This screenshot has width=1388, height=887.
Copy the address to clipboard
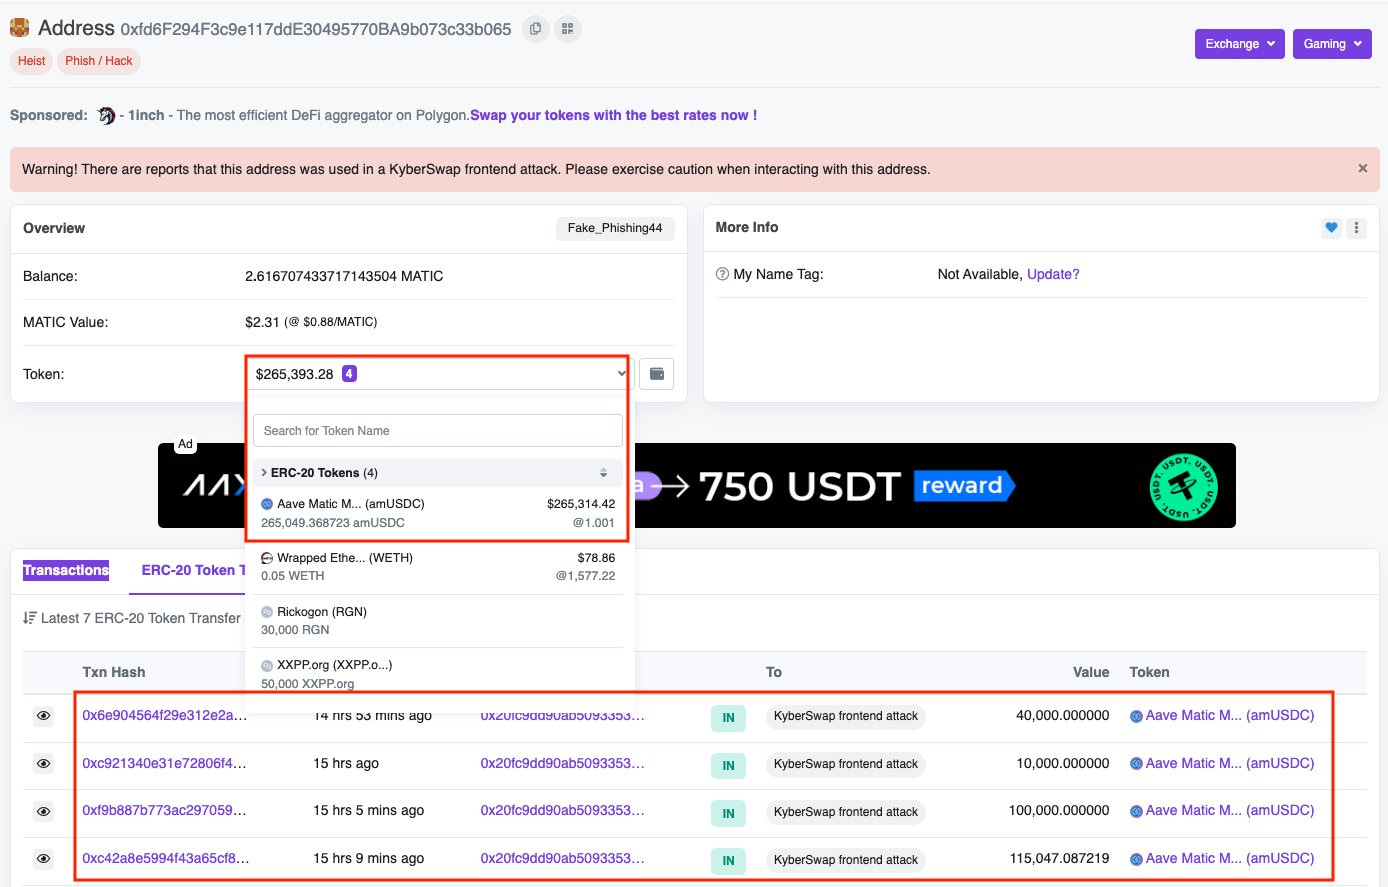[x=536, y=29]
